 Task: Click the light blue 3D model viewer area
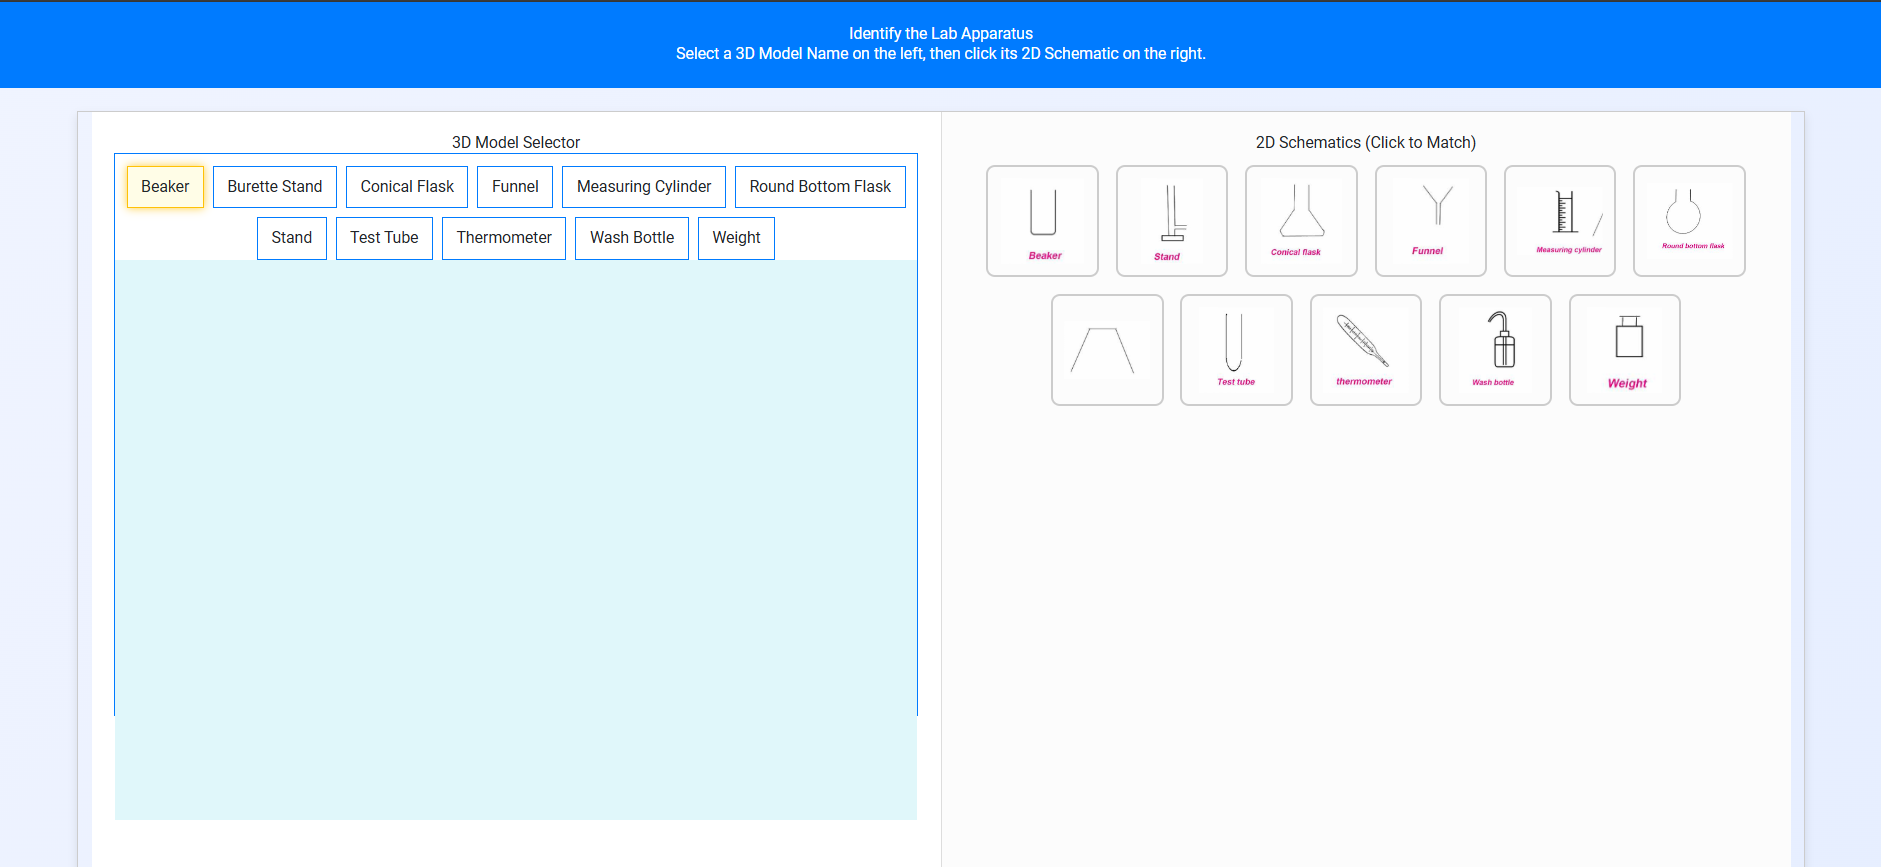click(x=516, y=540)
